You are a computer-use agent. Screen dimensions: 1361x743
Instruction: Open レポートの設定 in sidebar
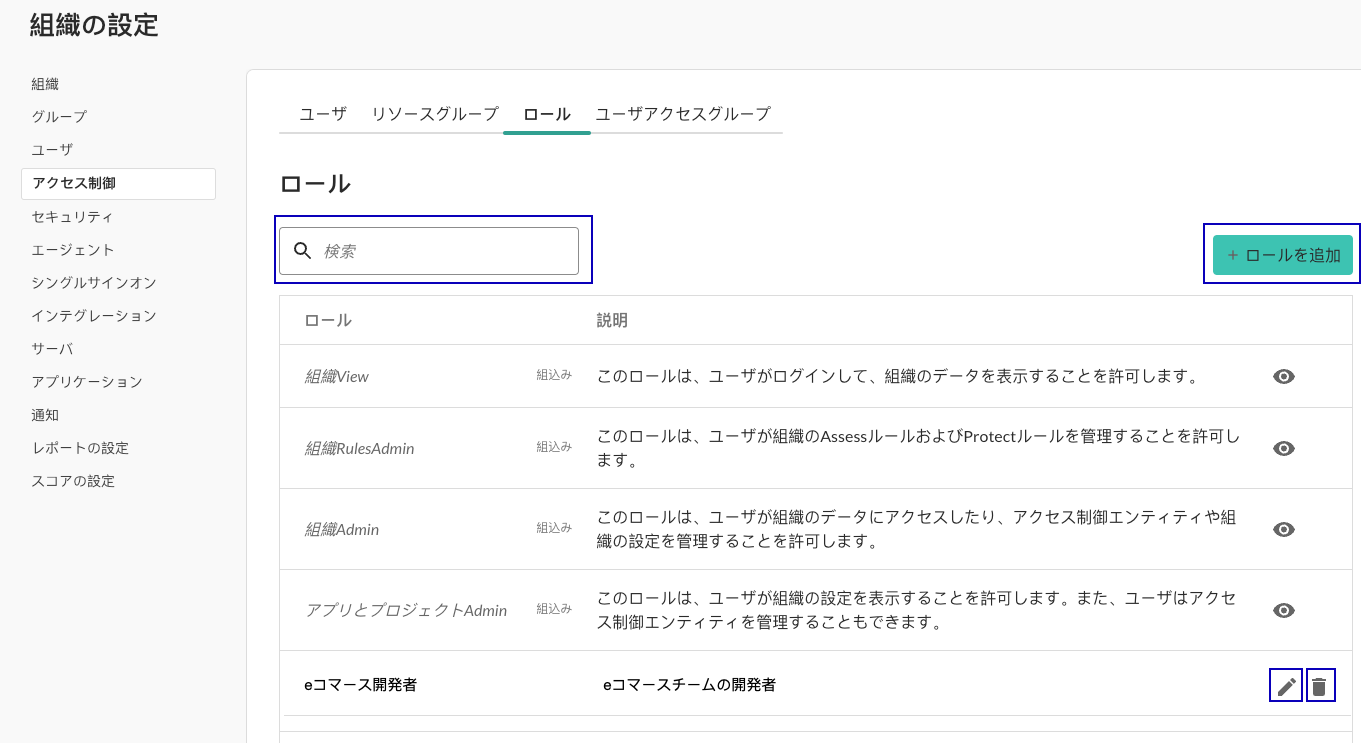[80, 448]
